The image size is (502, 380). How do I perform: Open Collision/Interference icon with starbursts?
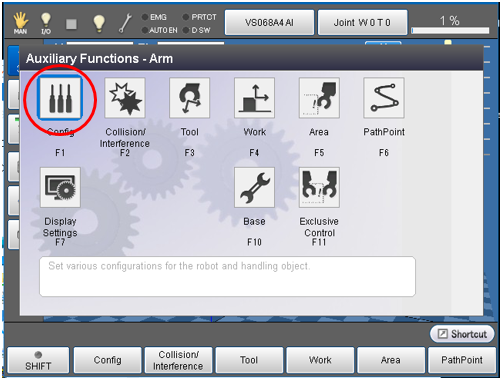(125, 98)
